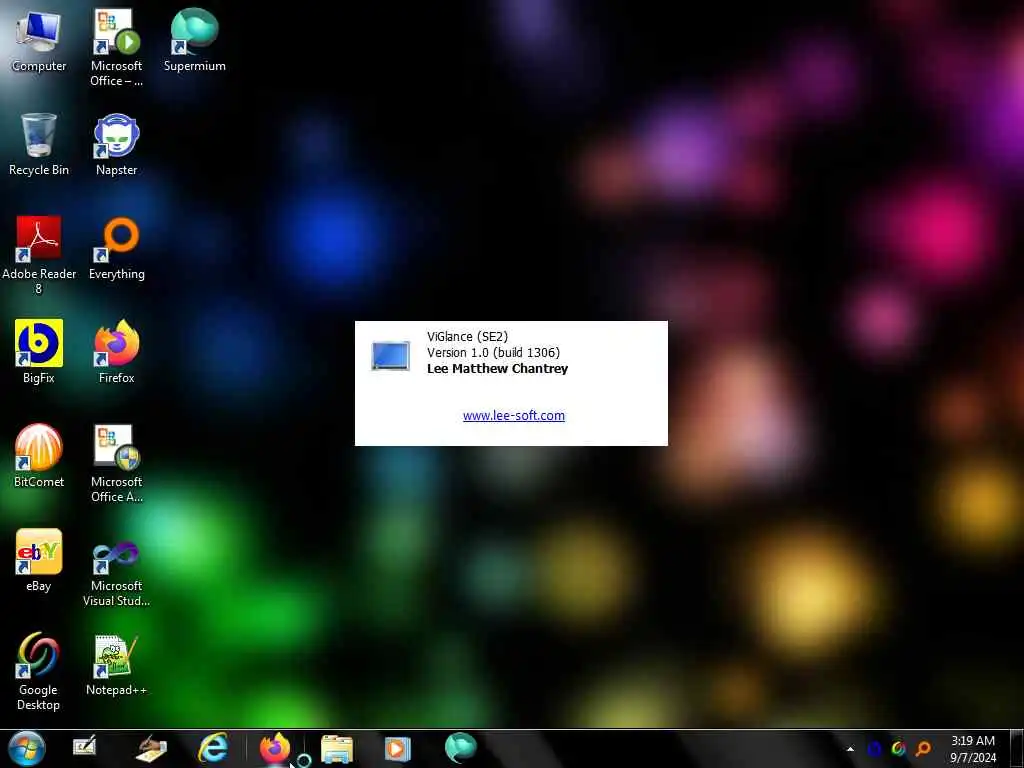
Task: Select the Recycle Bin icon
Action: pyautogui.click(x=39, y=144)
